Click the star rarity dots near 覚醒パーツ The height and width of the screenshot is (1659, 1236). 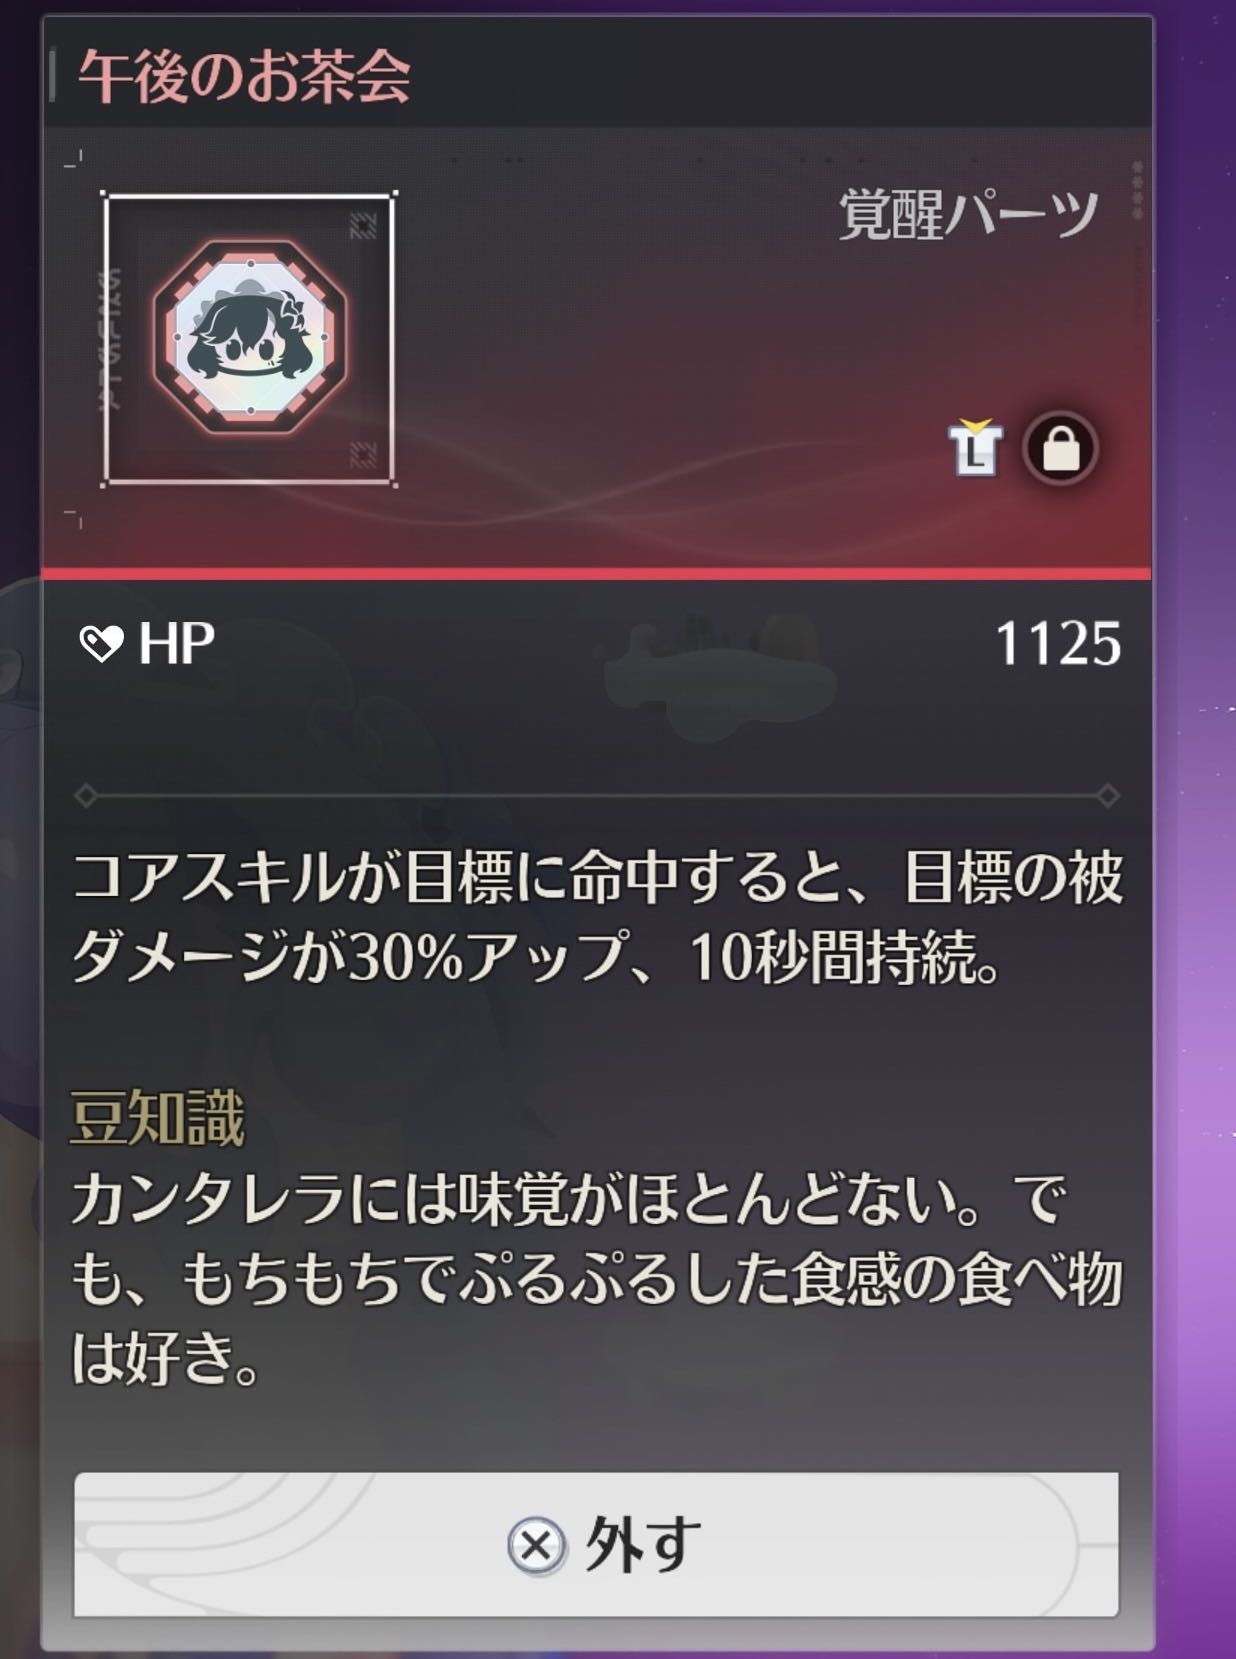point(1137,190)
